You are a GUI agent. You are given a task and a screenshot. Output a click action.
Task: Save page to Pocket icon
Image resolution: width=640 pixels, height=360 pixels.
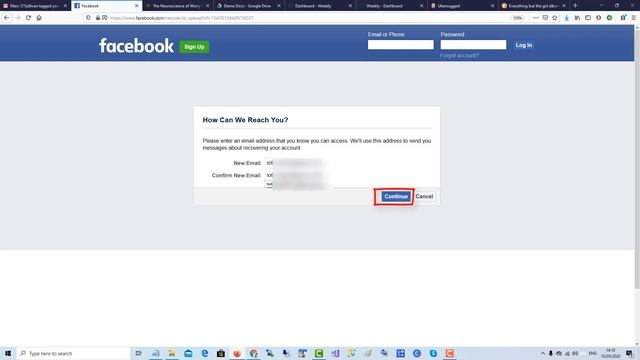tap(545, 18)
